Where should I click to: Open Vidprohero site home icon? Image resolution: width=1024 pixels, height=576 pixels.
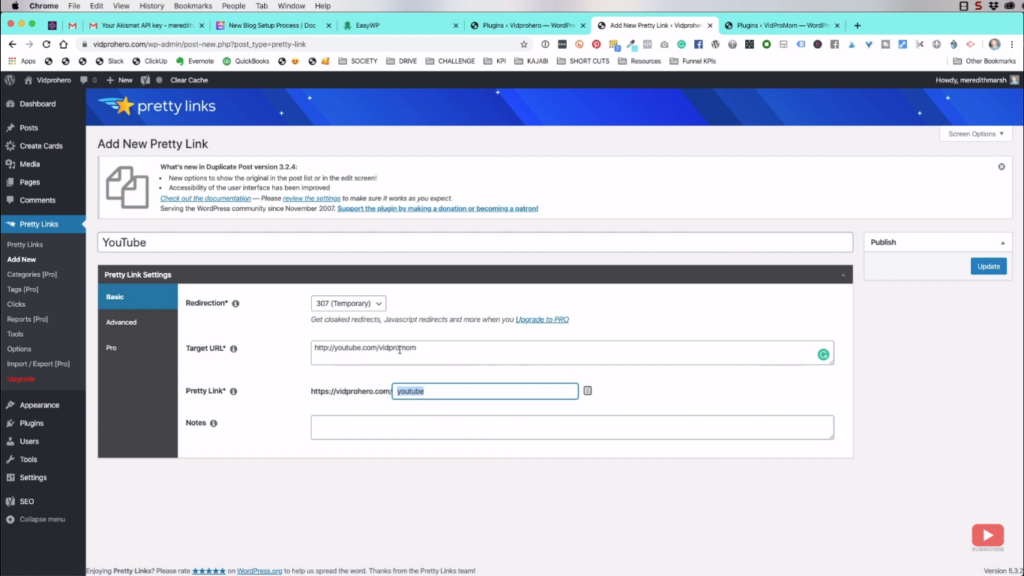[x=28, y=80]
